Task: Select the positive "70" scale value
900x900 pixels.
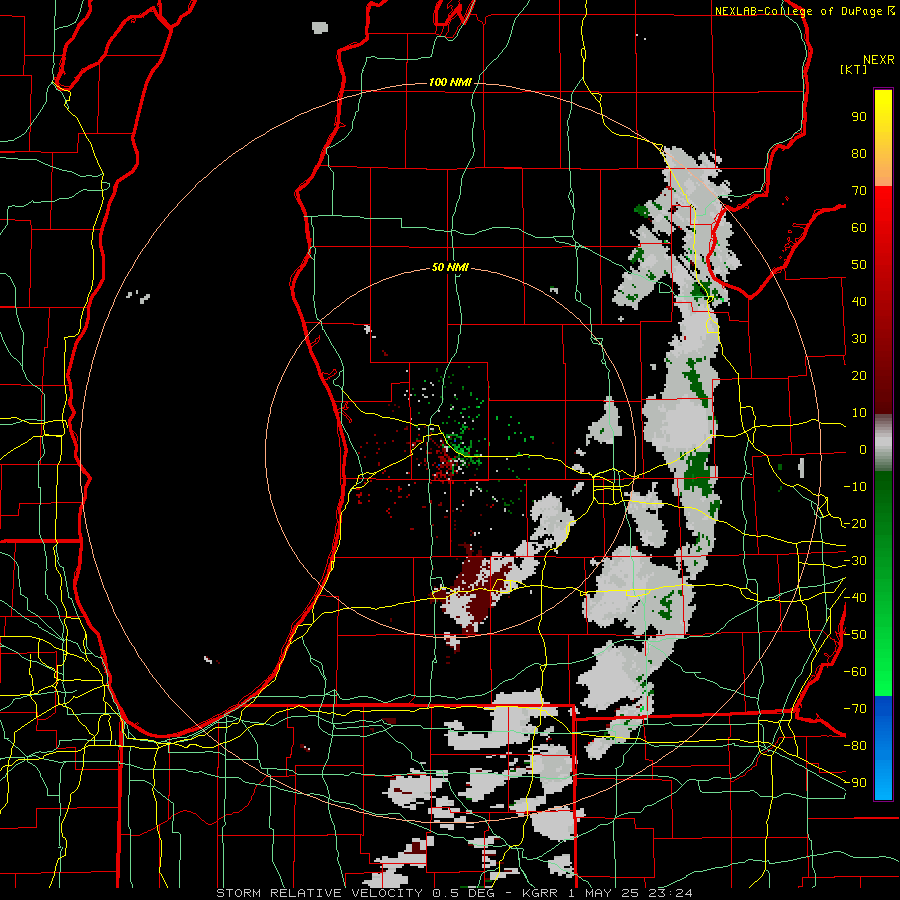Action: pos(859,191)
